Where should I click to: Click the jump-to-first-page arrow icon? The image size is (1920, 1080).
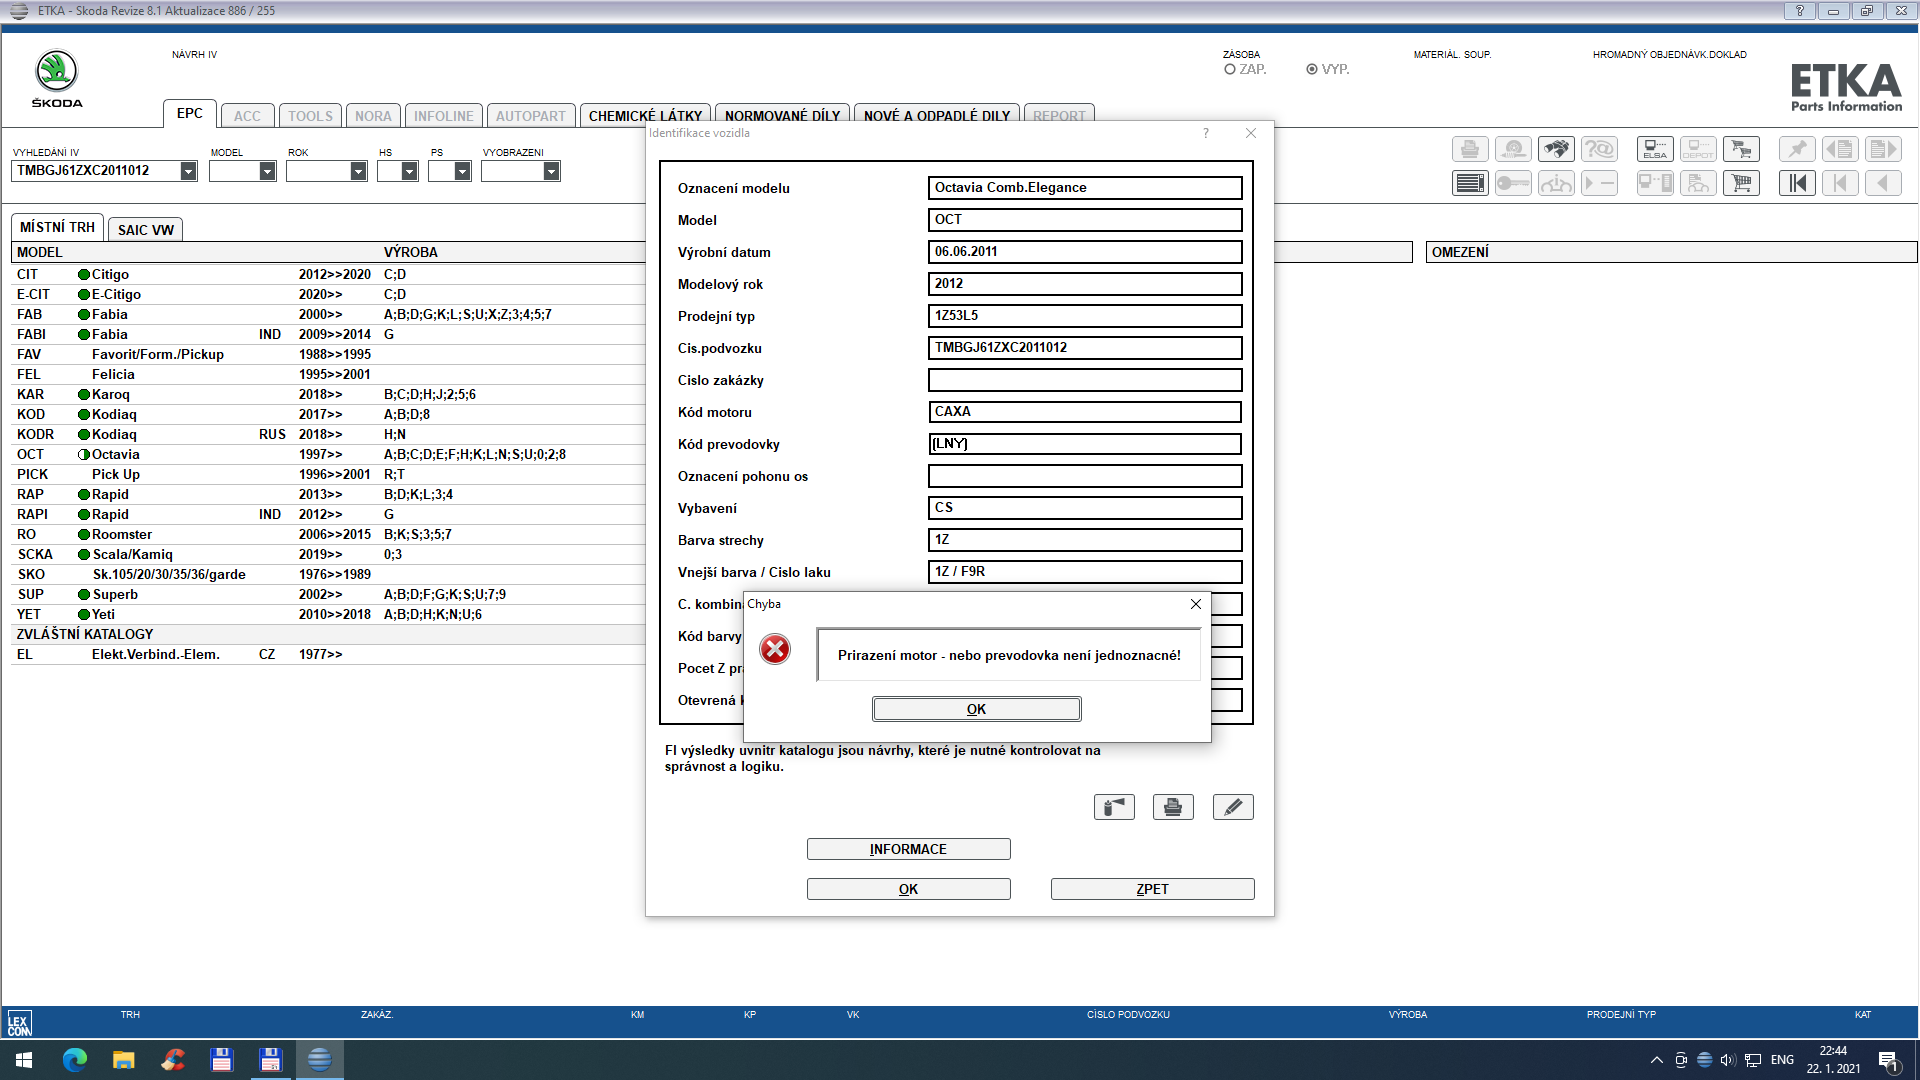point(1797,184)
